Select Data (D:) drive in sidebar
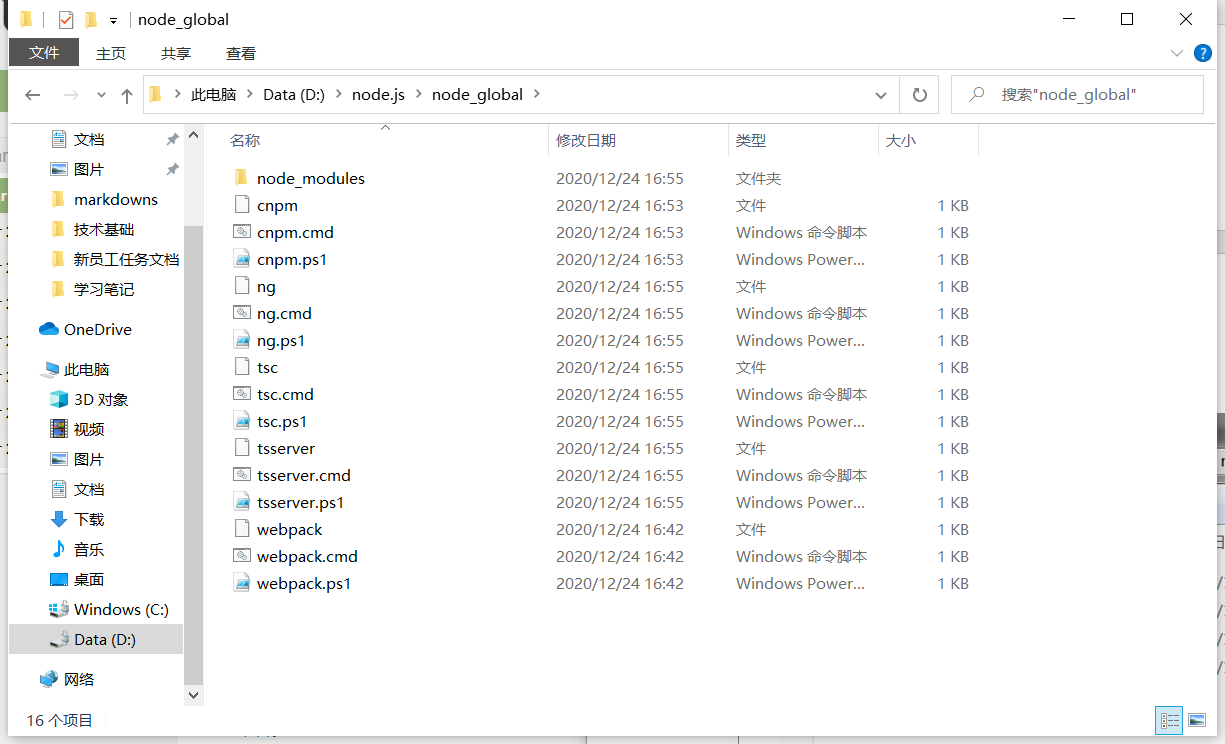Viewport: 1225px width, 744px height. point(105,639)
